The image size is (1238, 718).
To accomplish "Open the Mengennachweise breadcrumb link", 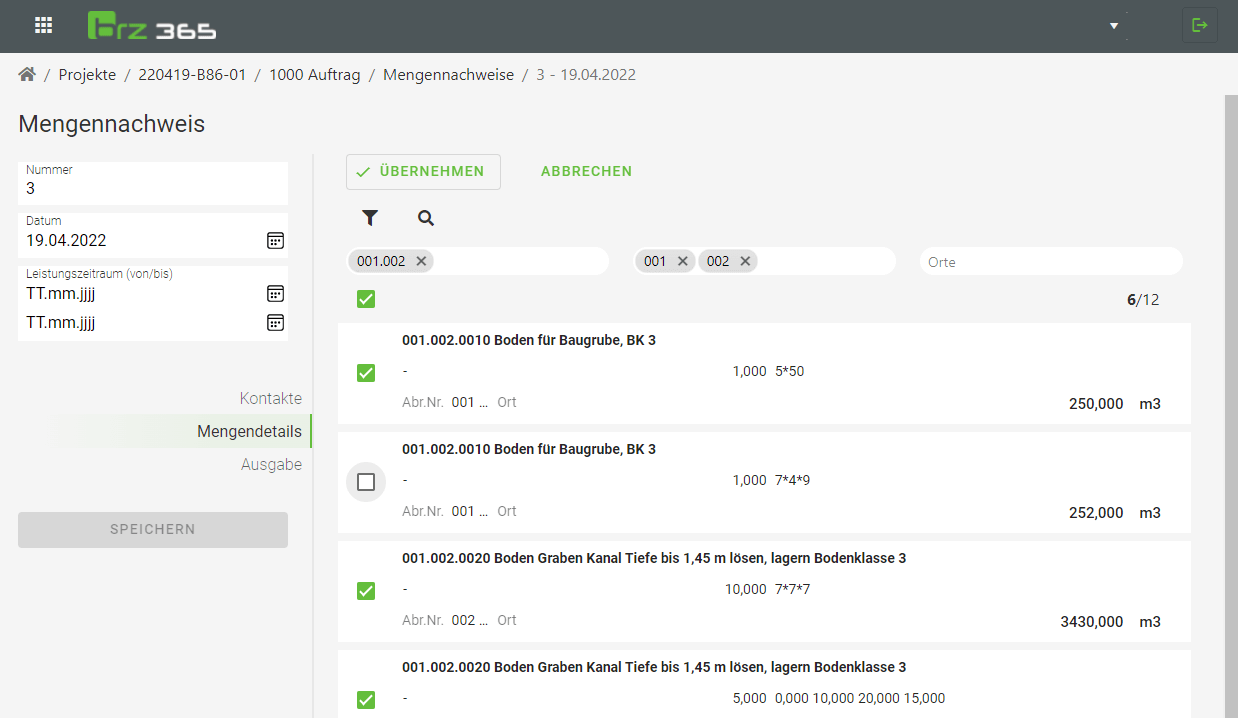I will (x=448, y=75).
